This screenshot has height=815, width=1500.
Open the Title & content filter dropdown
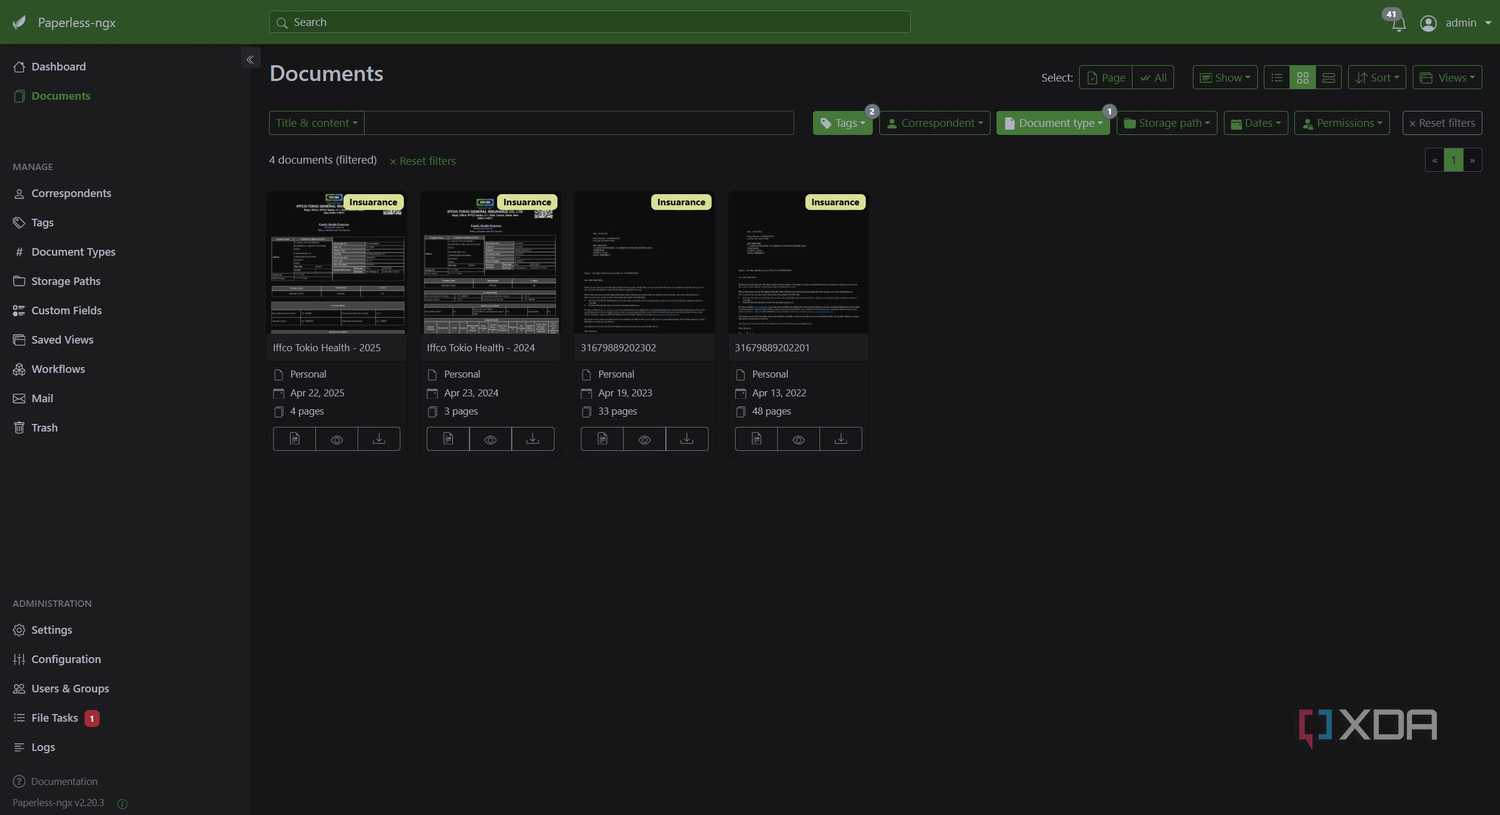(x=317, y=123)
